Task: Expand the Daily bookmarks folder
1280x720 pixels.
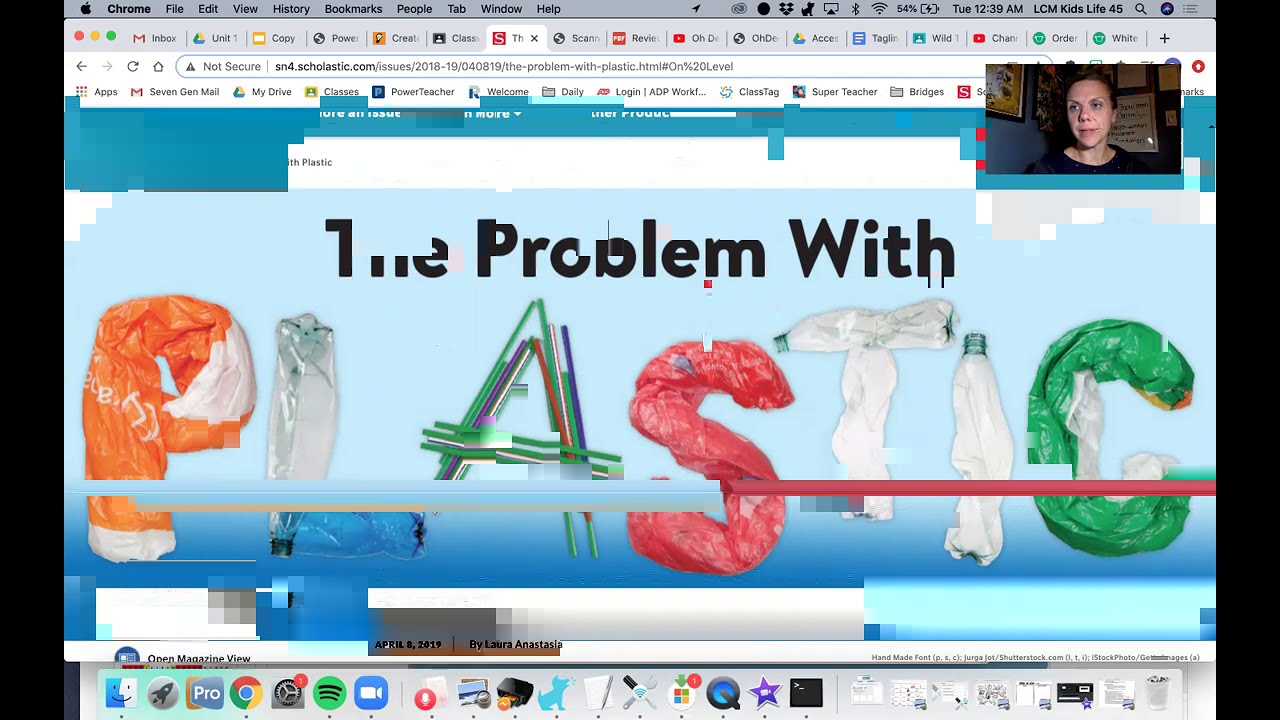Action: (x=563, y=92)
